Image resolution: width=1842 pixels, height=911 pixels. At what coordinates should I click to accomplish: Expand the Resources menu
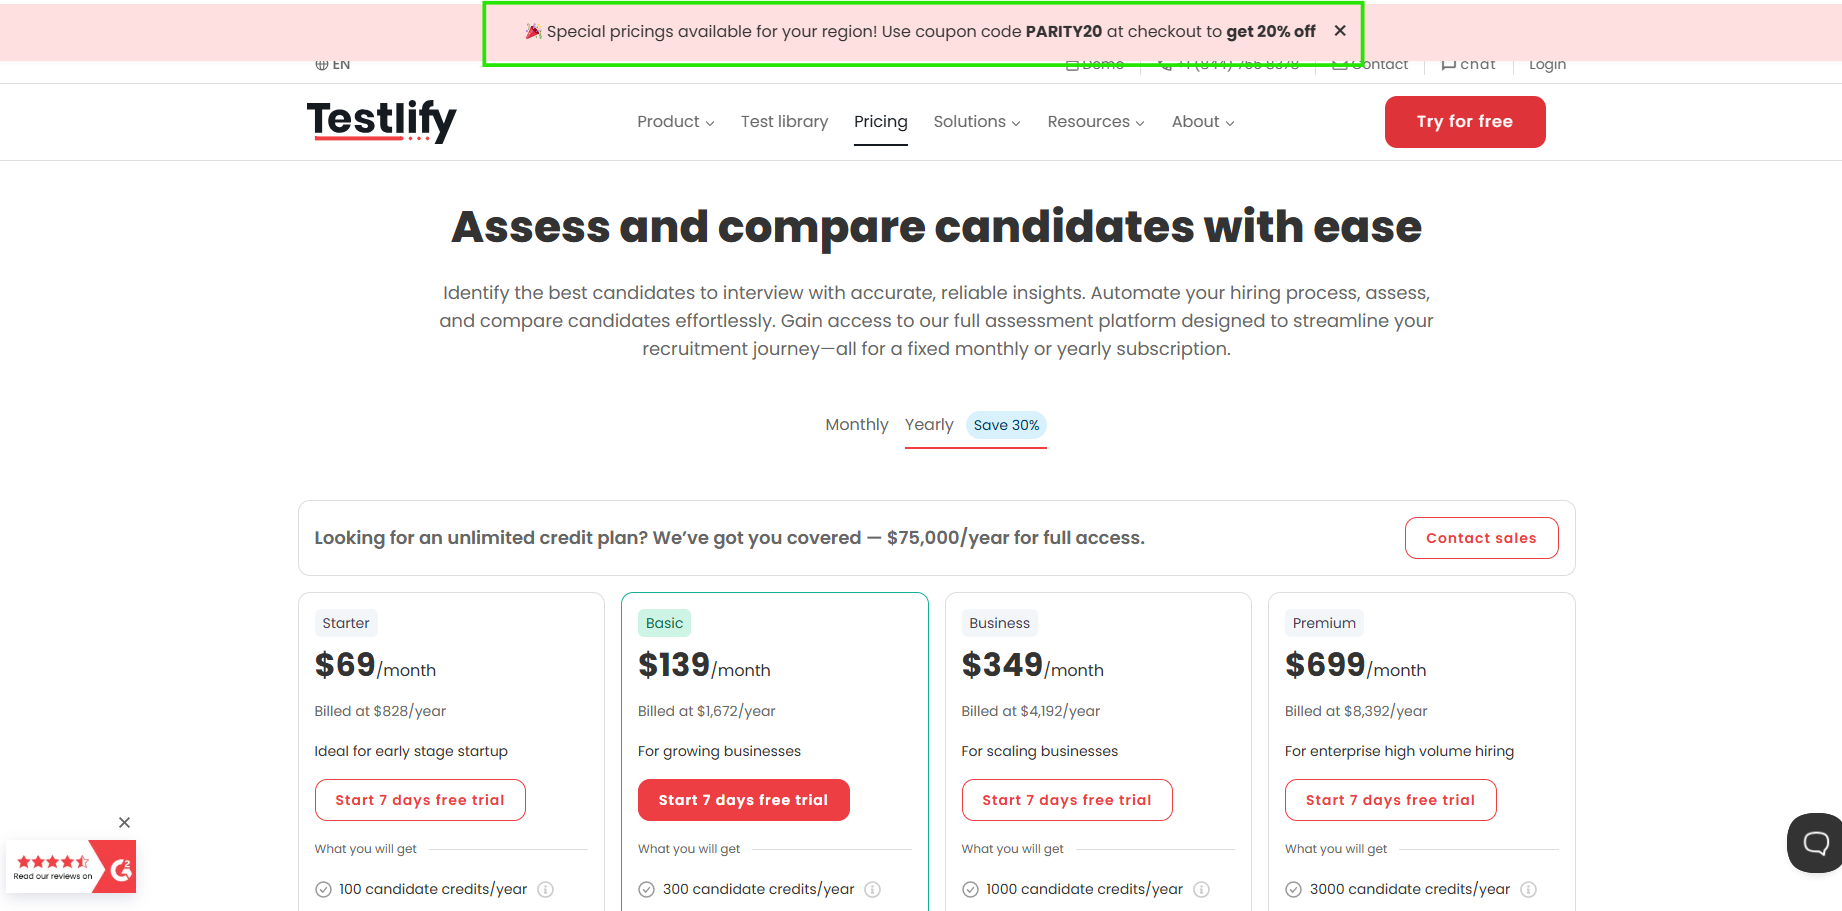(x=1096, y=121)
